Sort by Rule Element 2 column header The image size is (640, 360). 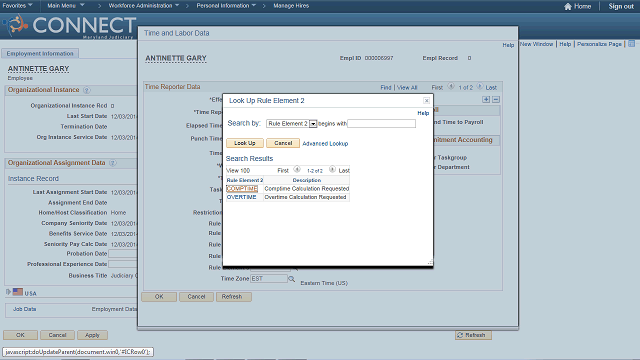coord(244,180)
